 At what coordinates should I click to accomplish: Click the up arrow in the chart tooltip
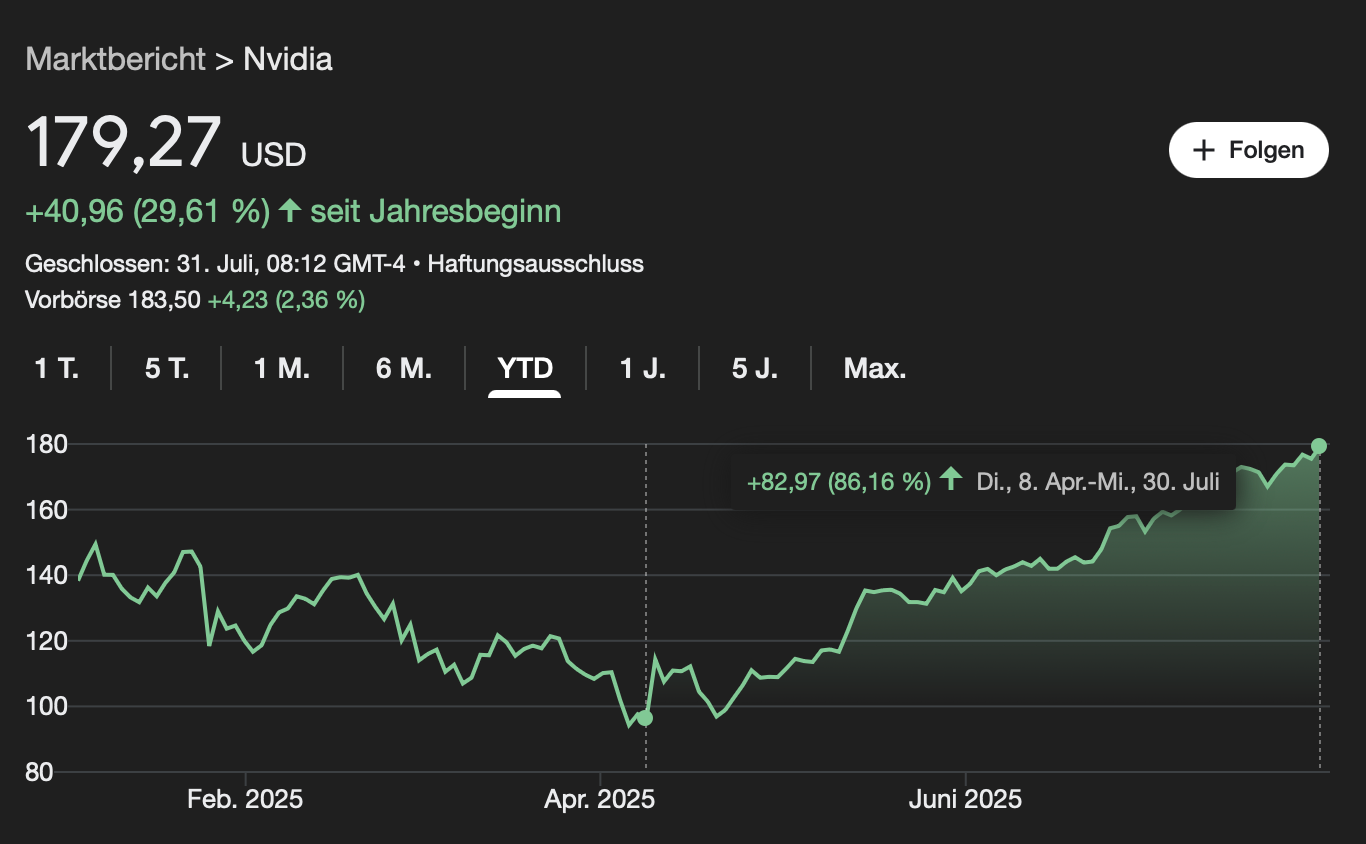[952, 481]
